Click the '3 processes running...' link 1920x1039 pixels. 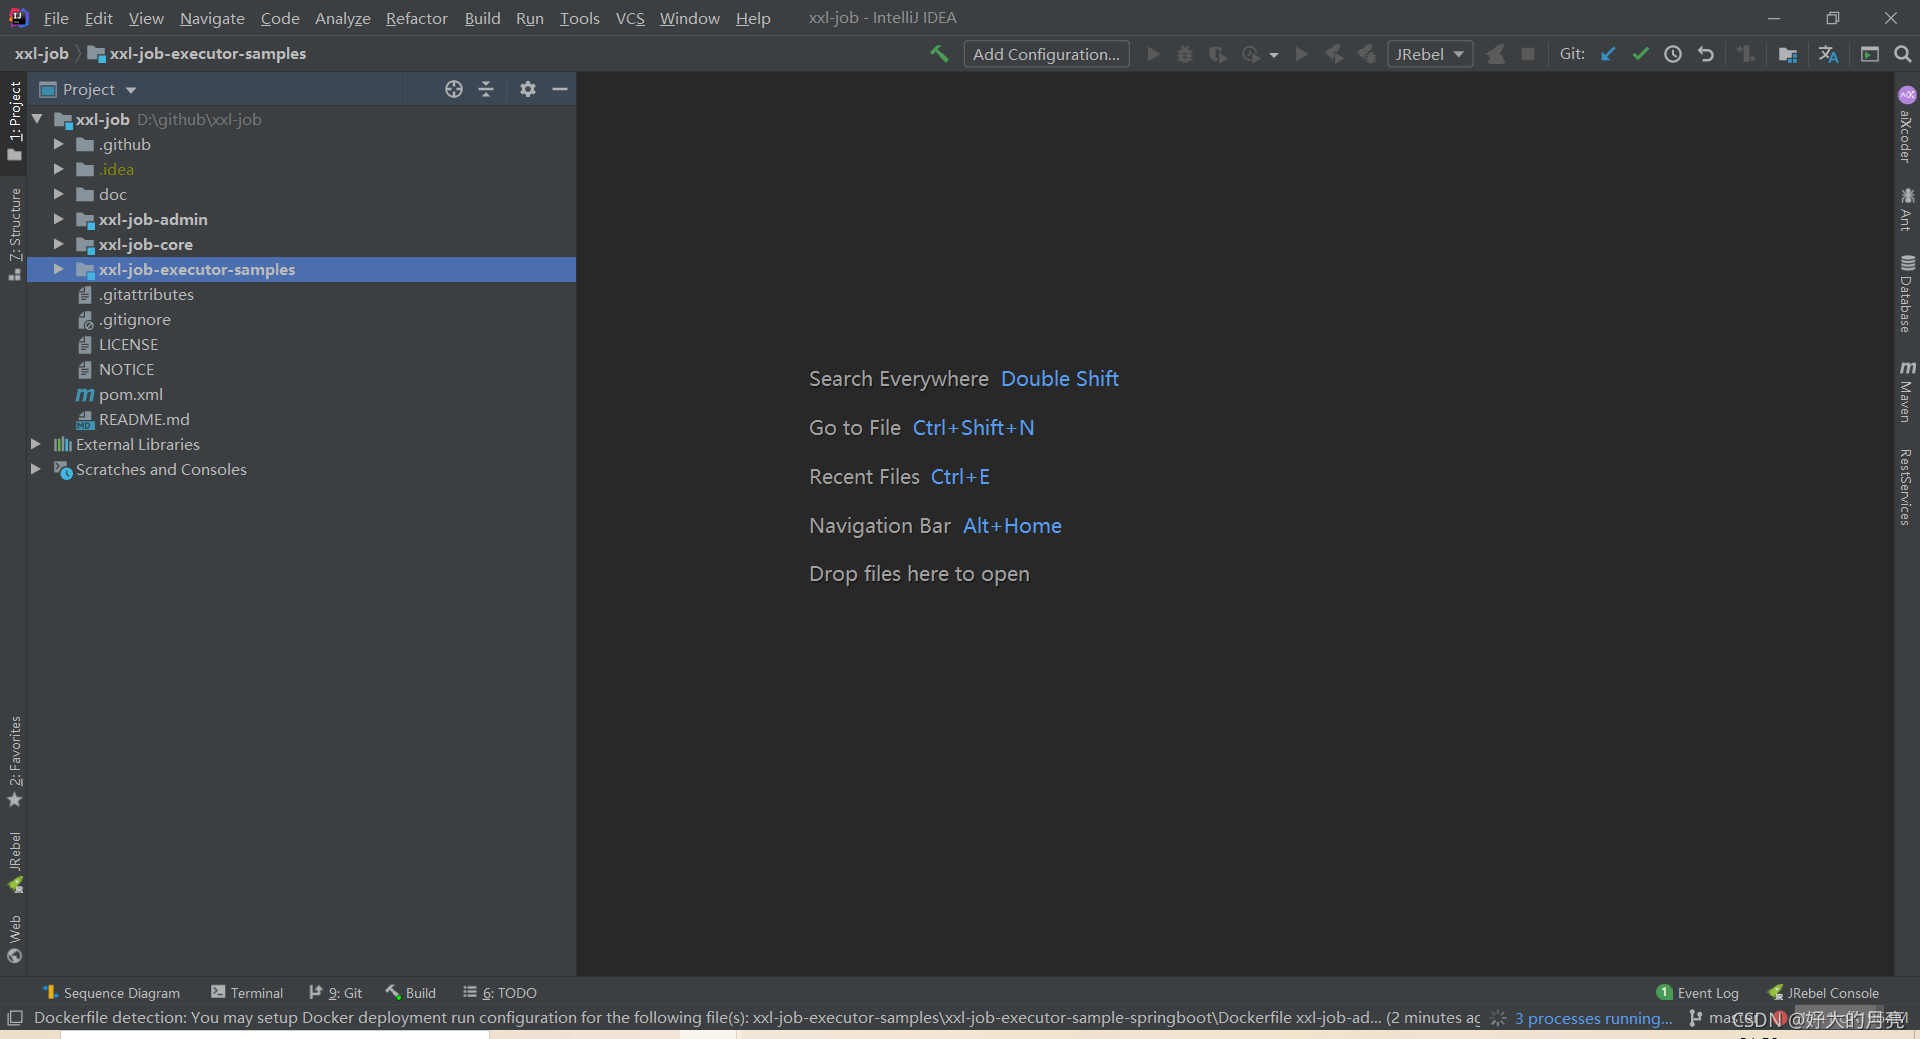tap(1593, 1018)
